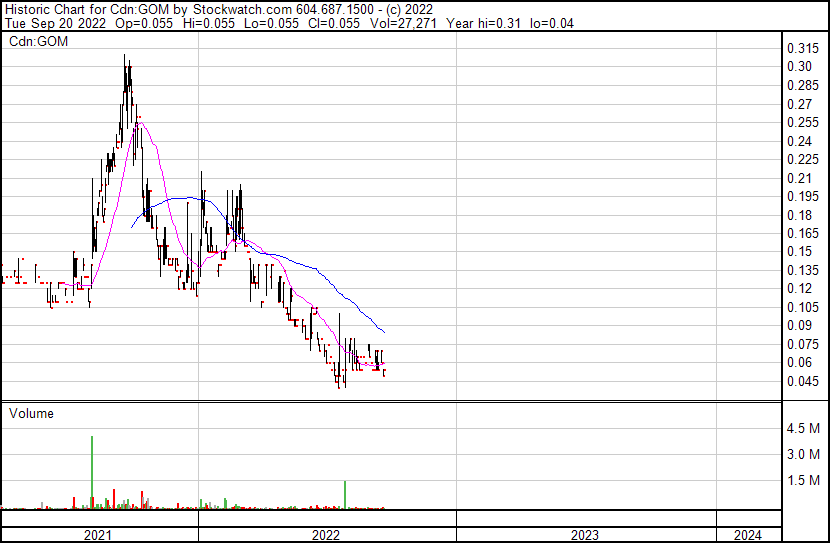Click the 4.5 M volume axis label
This screenshot has height=543, width=830.
click(804, 429)
